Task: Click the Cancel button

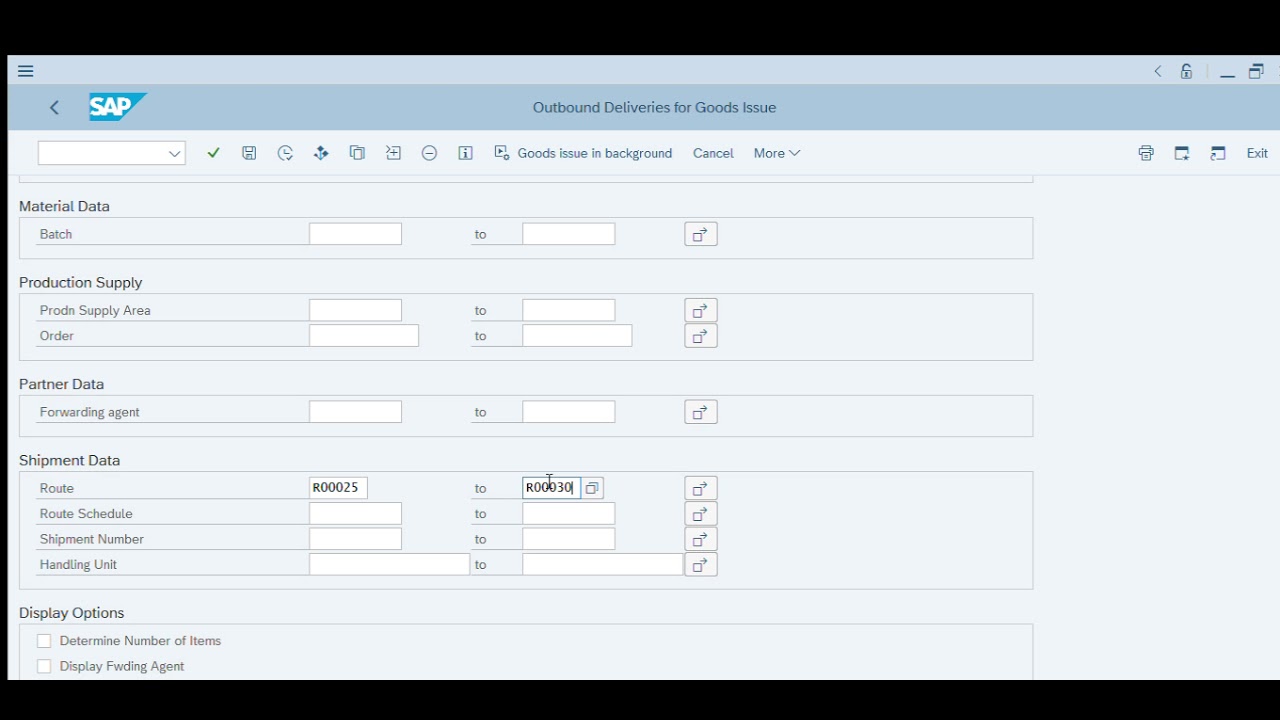Action: coord(713,153)
